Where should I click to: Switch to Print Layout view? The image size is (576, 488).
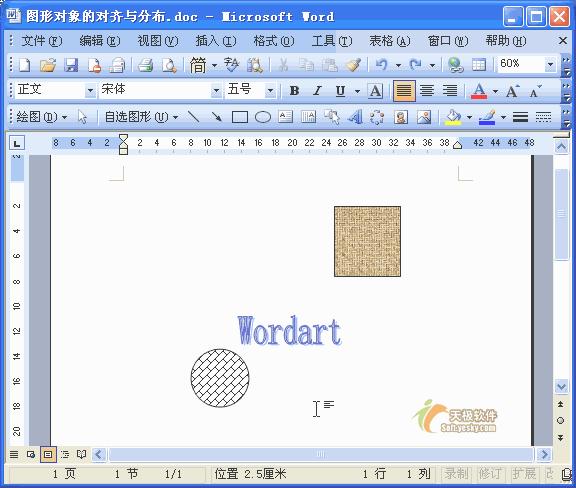click(x=48, y=455)
